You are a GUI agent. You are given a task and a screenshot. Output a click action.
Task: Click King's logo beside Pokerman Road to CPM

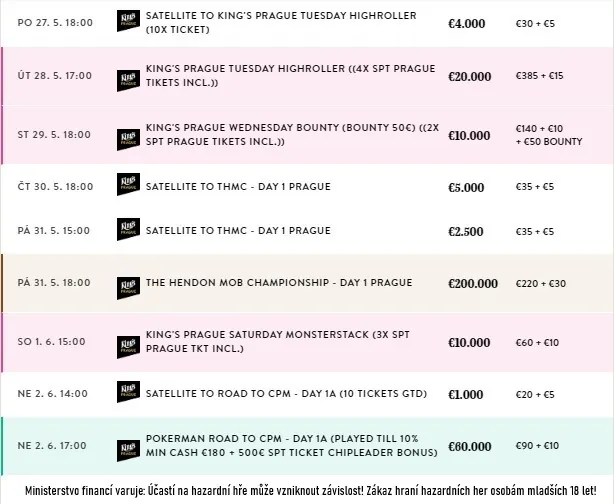point(128,446)
